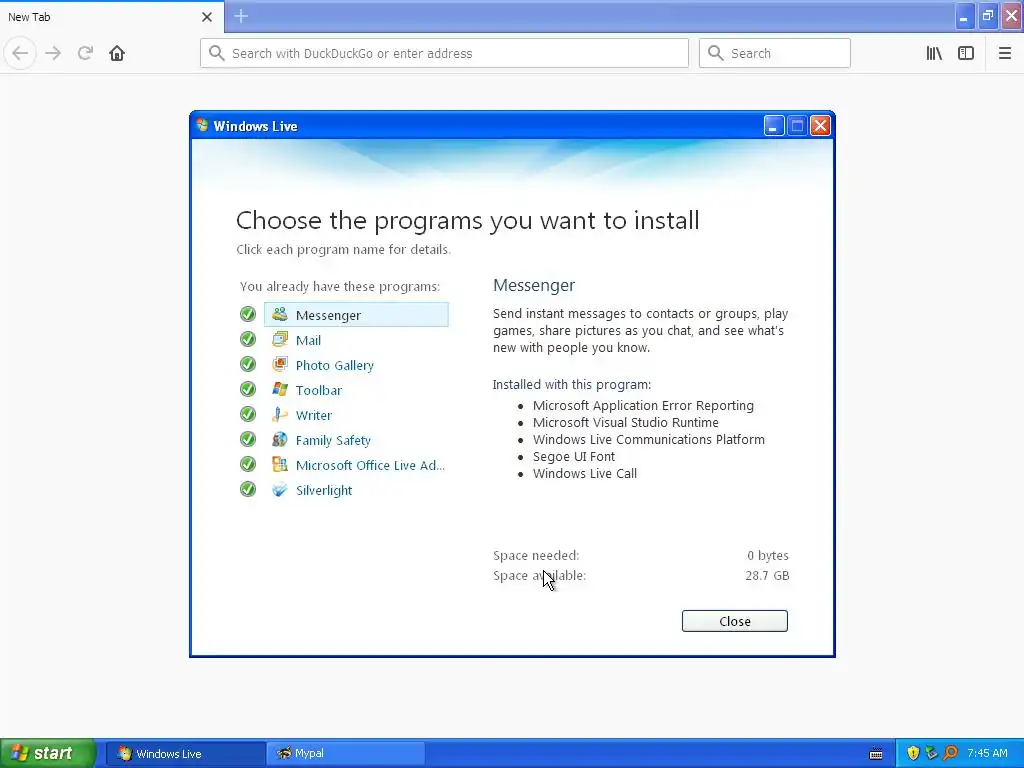Open the browser hamburger menu

click(x=1004, y=53)
